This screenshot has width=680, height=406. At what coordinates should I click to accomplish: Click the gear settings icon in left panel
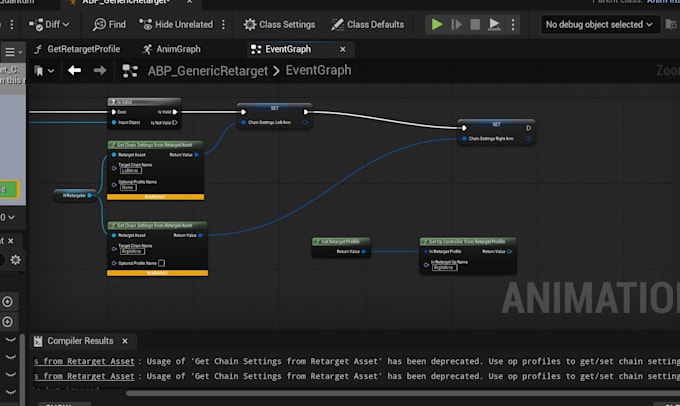[x=16, y=260]
